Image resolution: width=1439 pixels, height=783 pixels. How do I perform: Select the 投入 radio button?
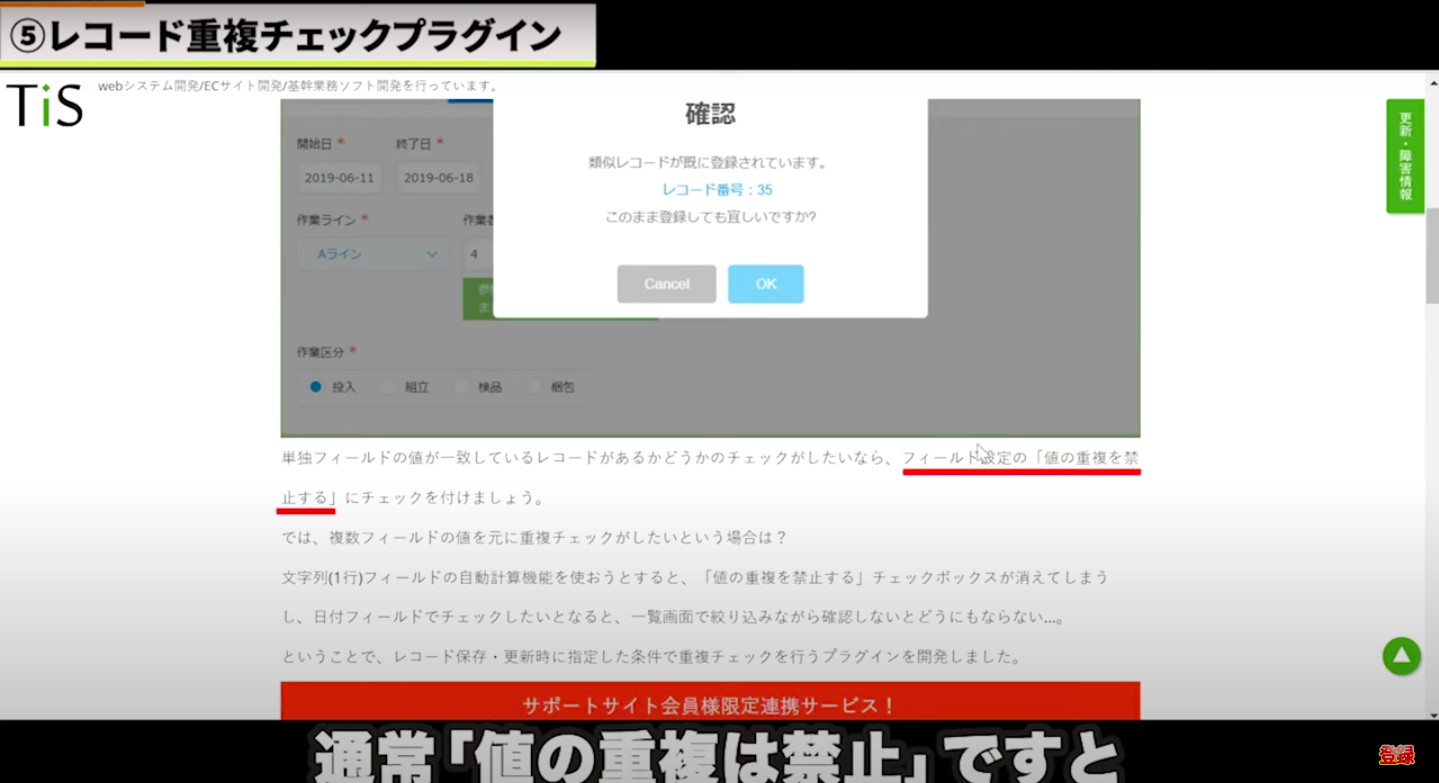click(316, 387)
